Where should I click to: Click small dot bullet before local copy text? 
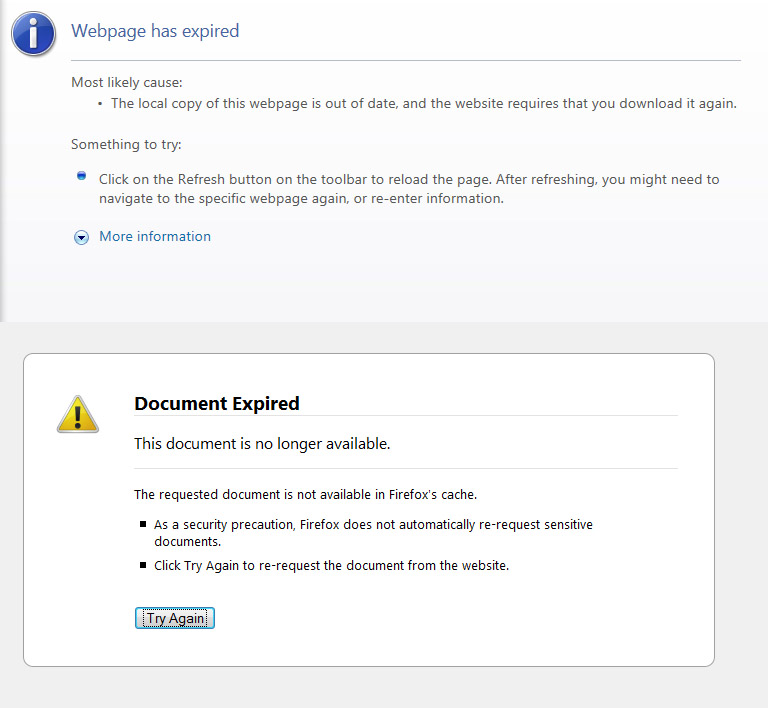(100, 103)
